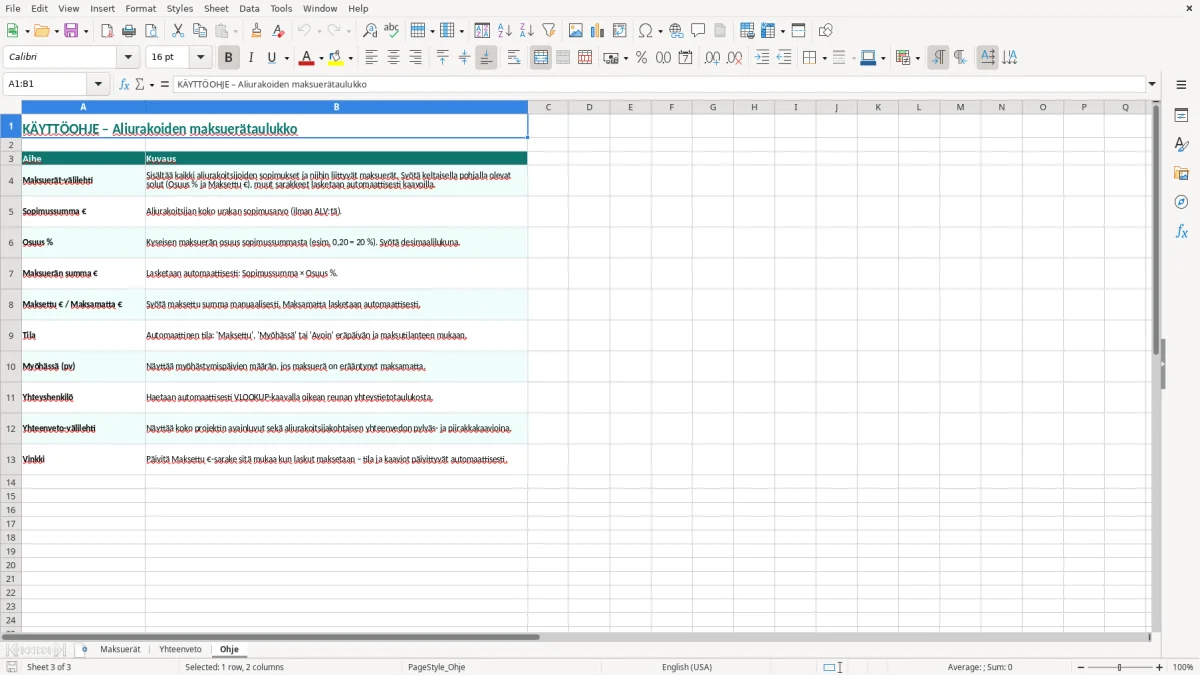This screenshot has height=675, width=1200.
Task: Click Background Color yellow highlighter
Action: (x=336, y=58)
